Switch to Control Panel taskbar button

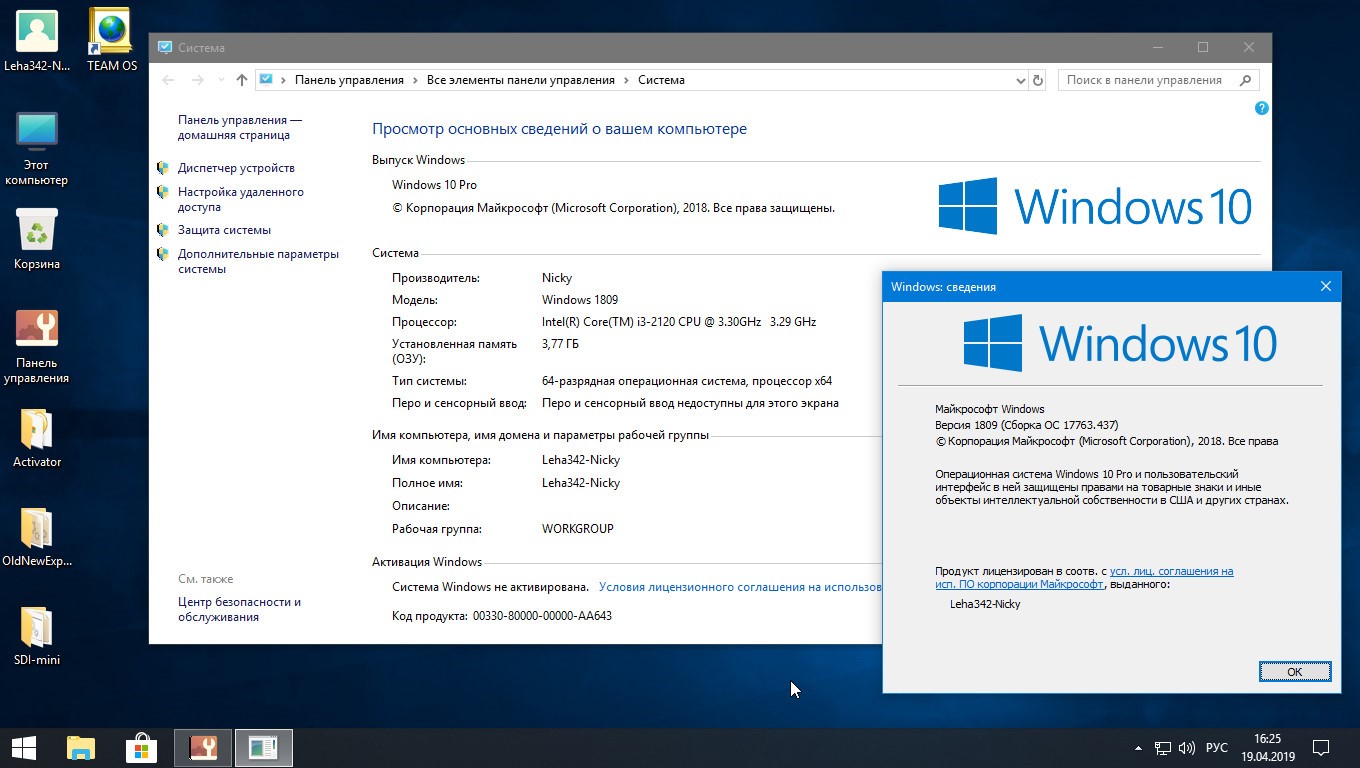tap(203, 748)
